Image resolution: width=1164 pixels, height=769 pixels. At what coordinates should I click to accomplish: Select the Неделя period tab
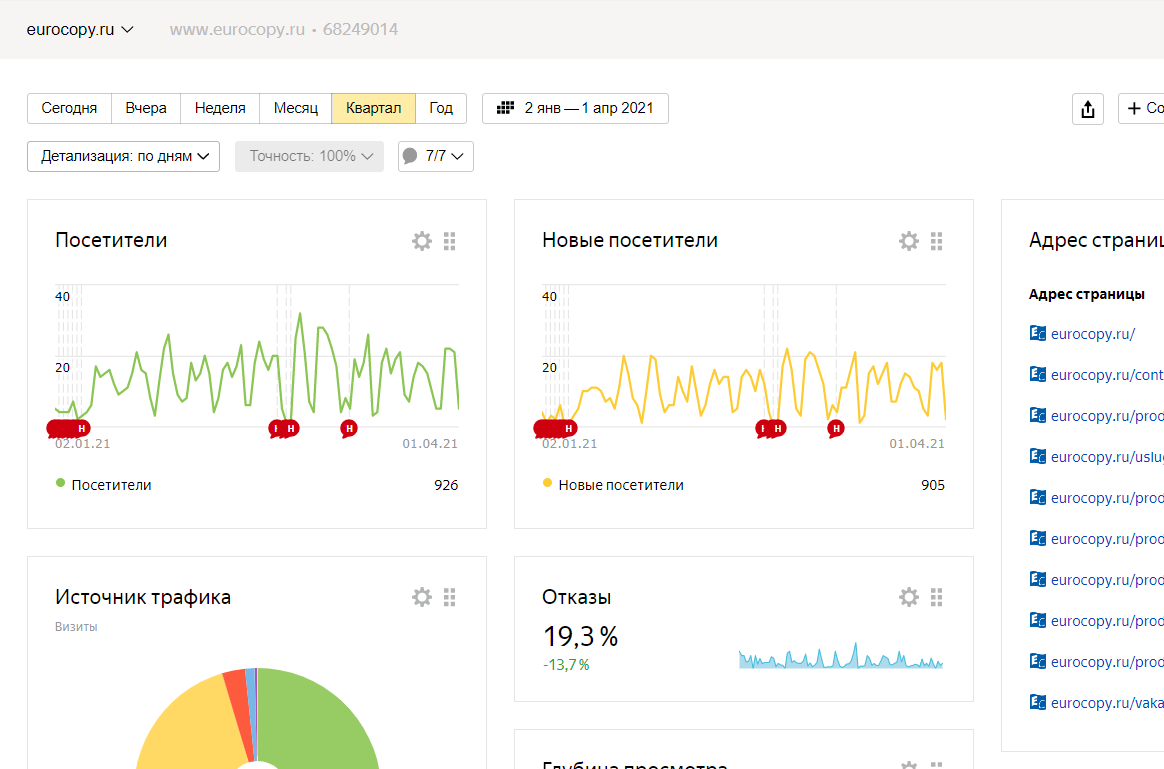[x=220, y=108]
